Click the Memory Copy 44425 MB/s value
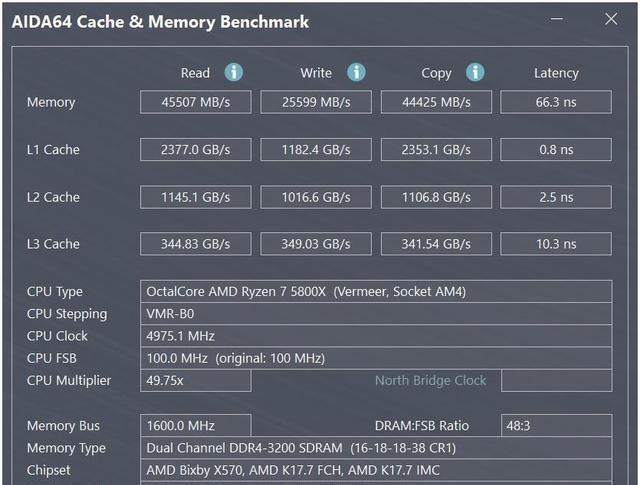640x485 pixels. pos(436,102)
